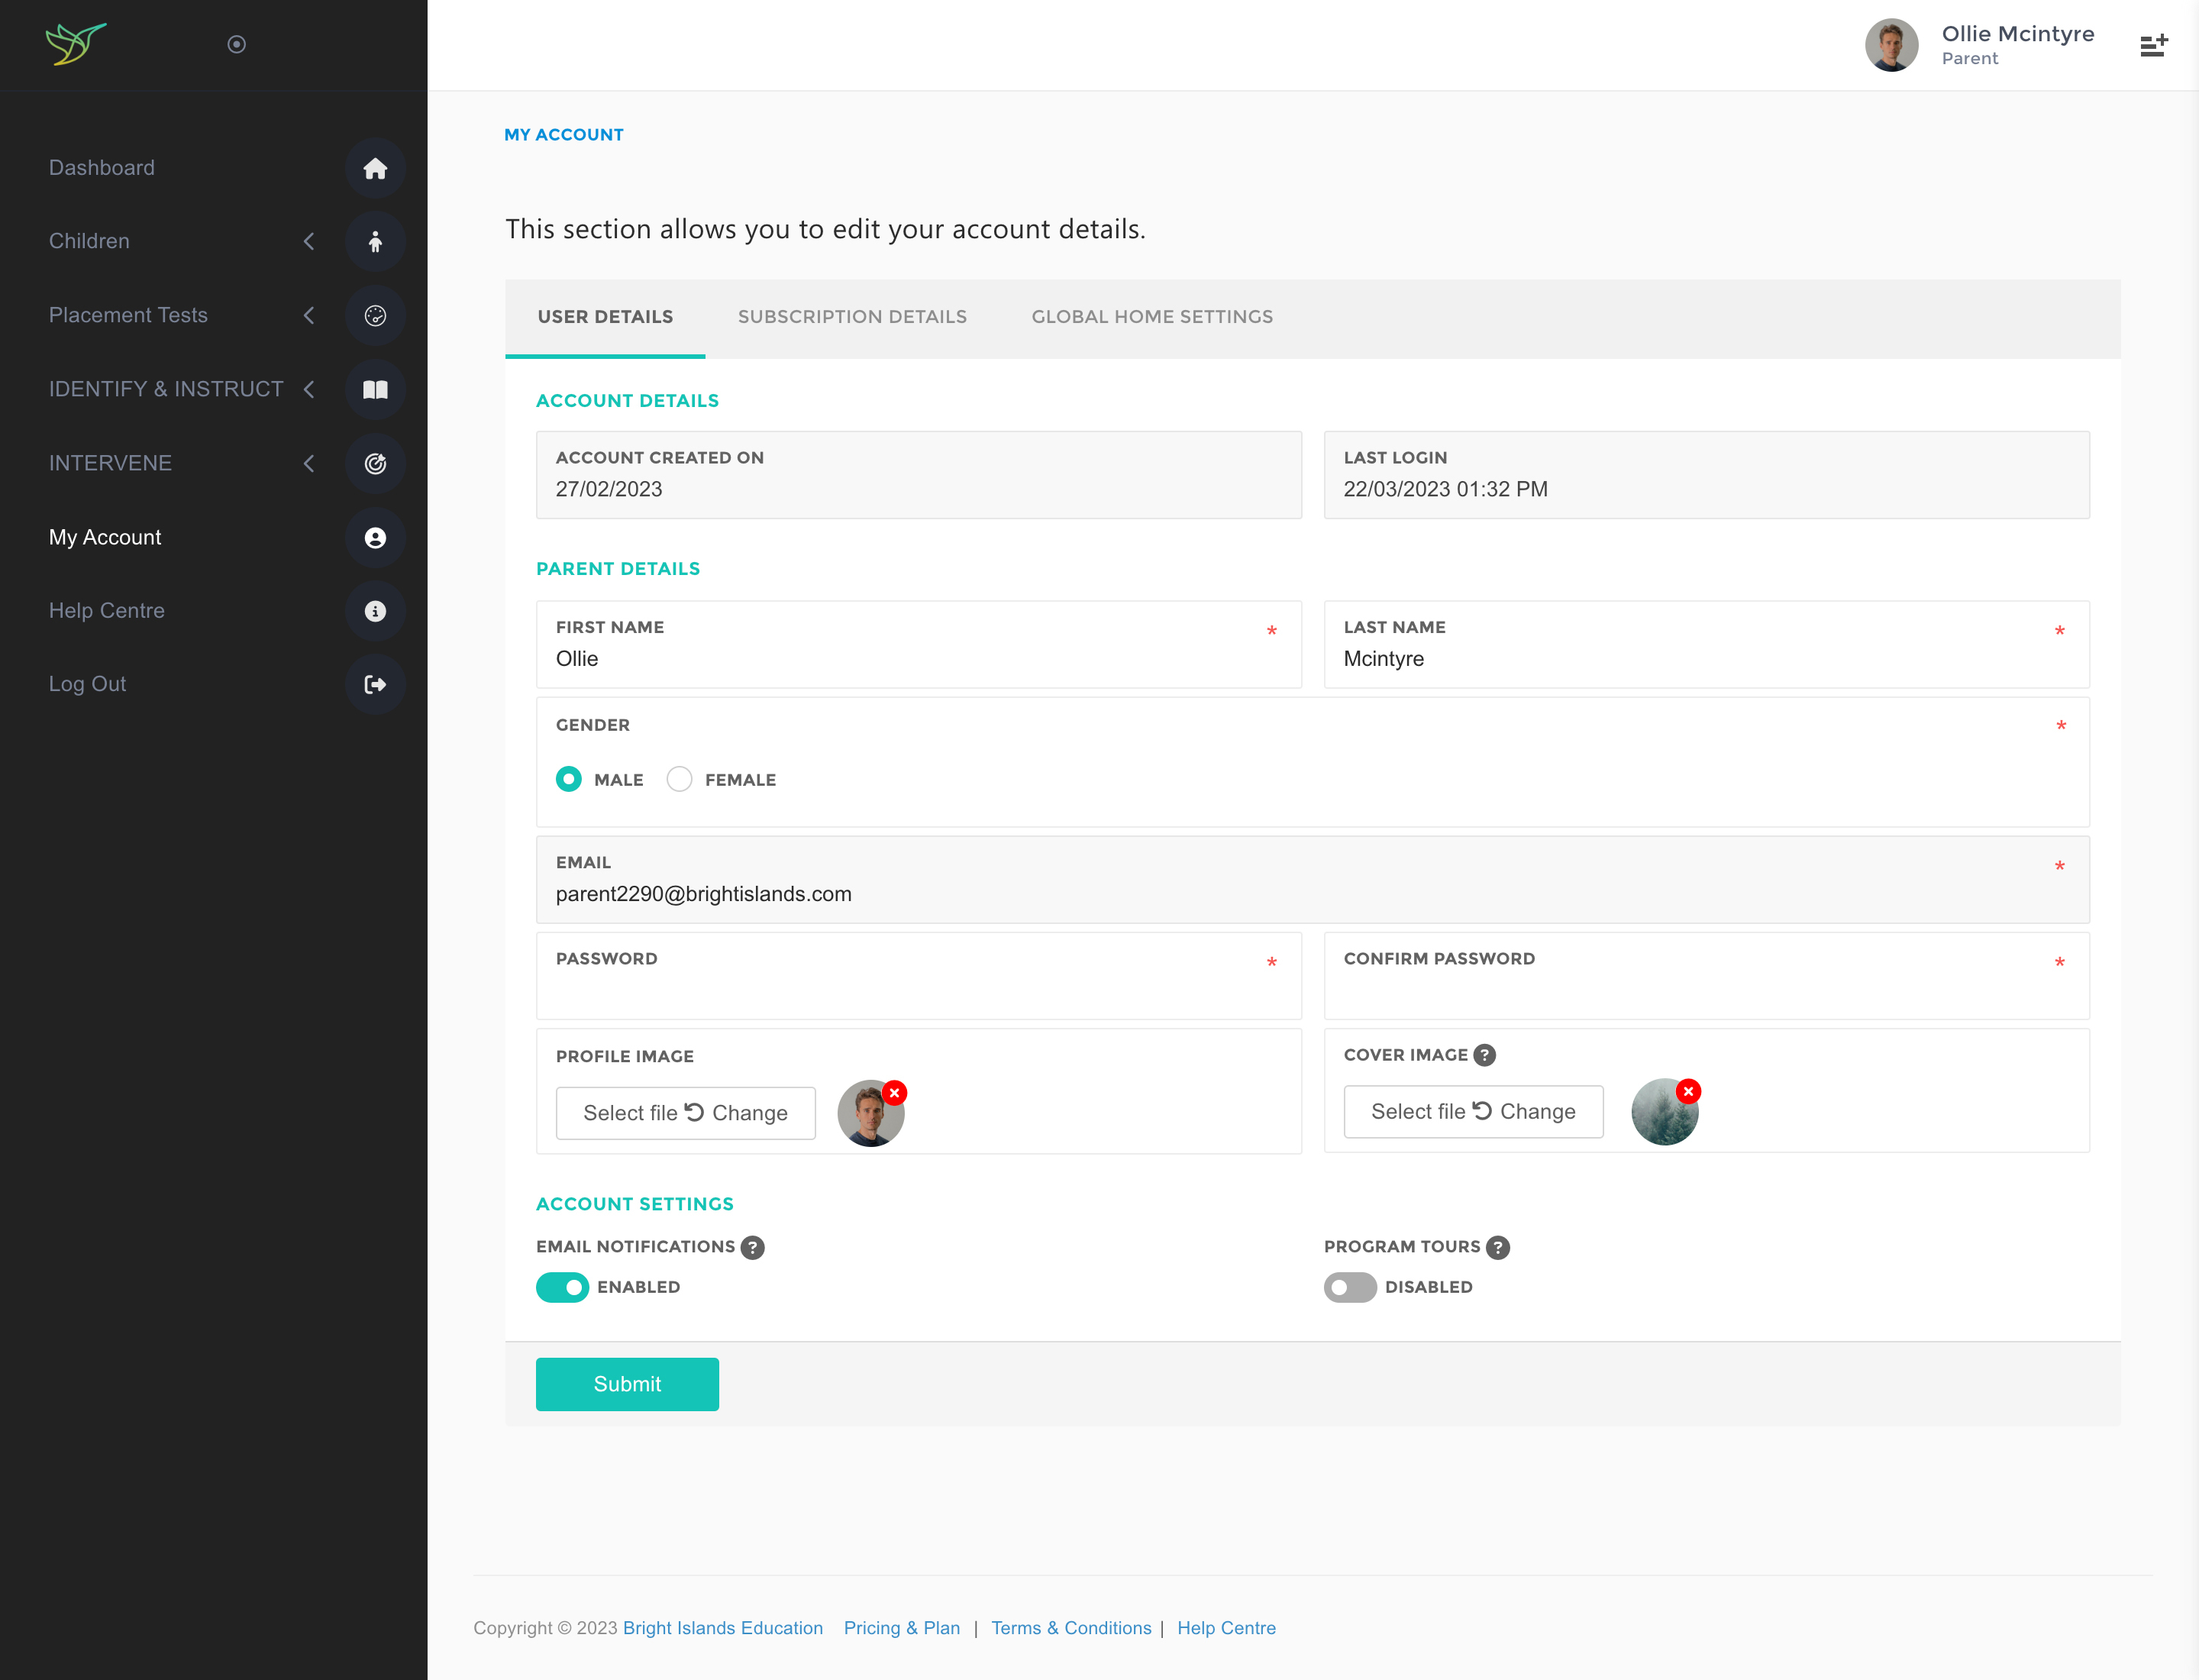Disable the Email Notifications toggle

(x=562, y=1287)
